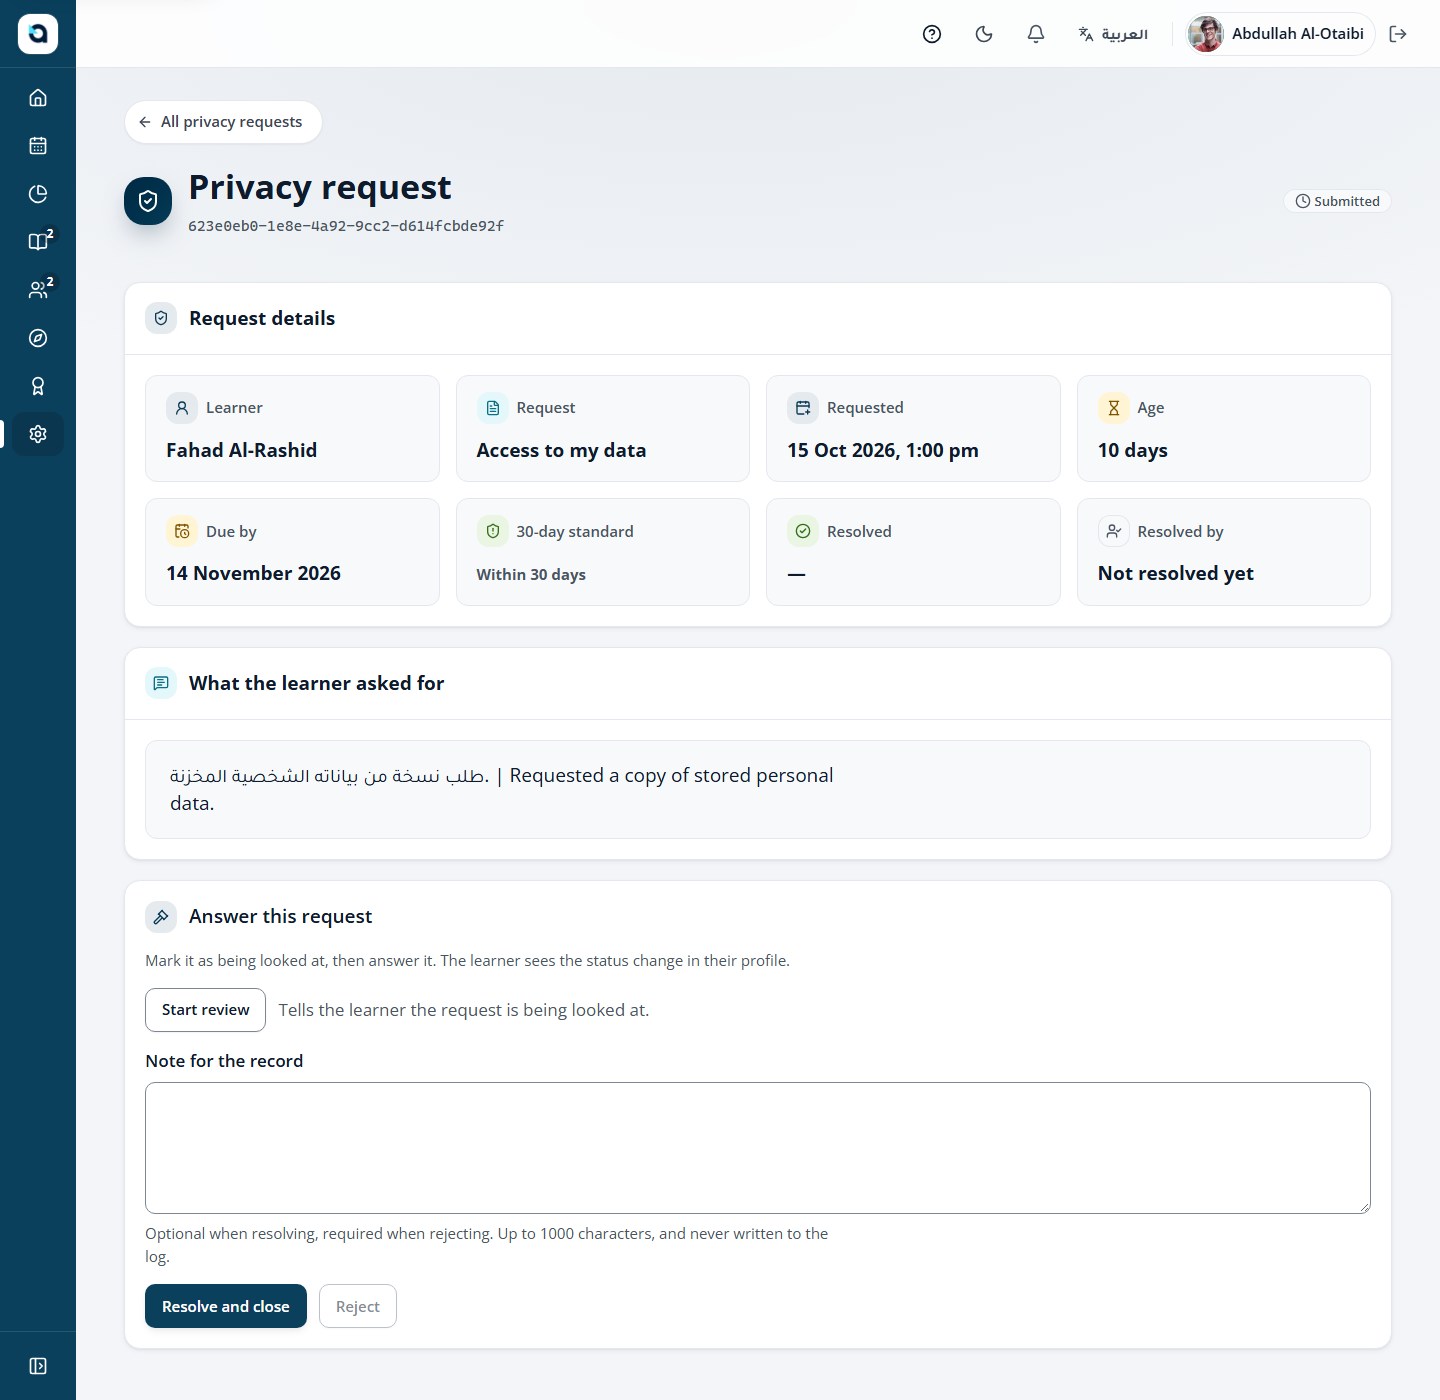The image size is (1440, 1400).
Task: Toggle dark mode with the moon icon
Action: (984, 34)
